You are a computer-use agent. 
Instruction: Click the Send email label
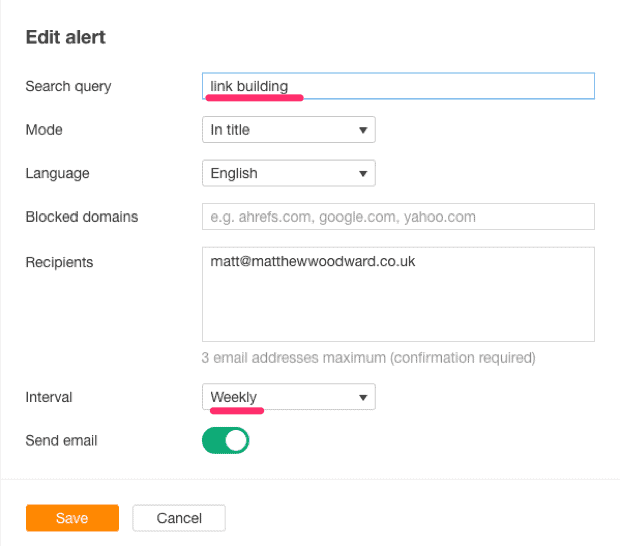tap(61, 440)
